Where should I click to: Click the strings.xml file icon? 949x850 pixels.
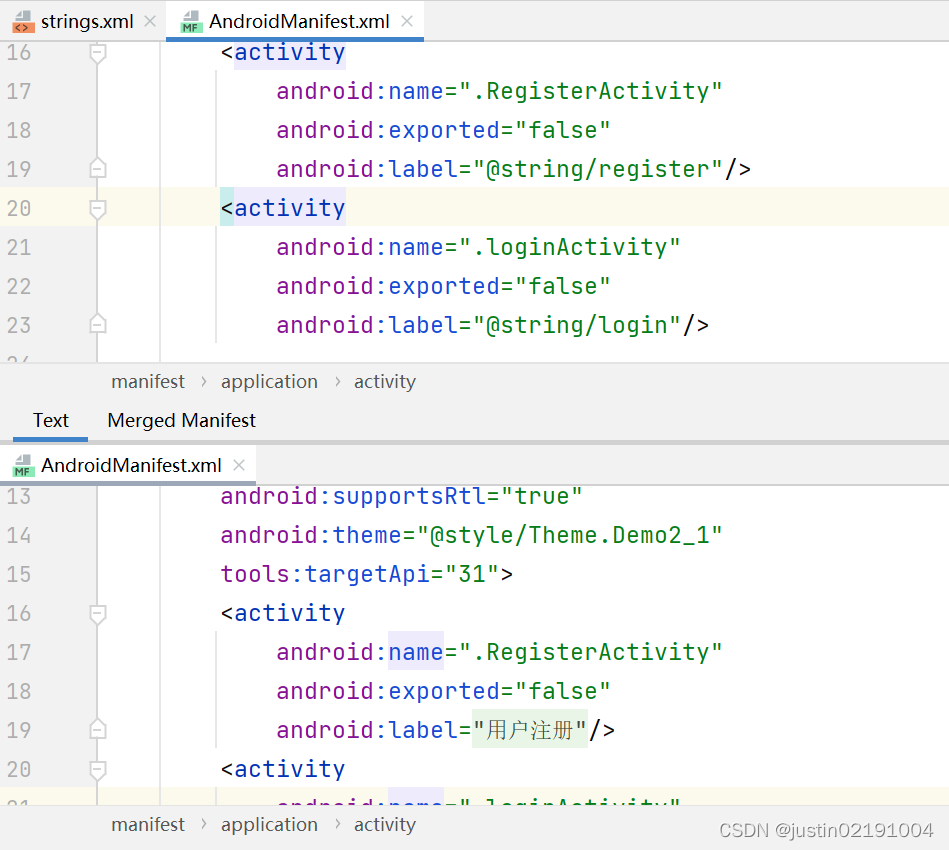(x=23, y=22)
